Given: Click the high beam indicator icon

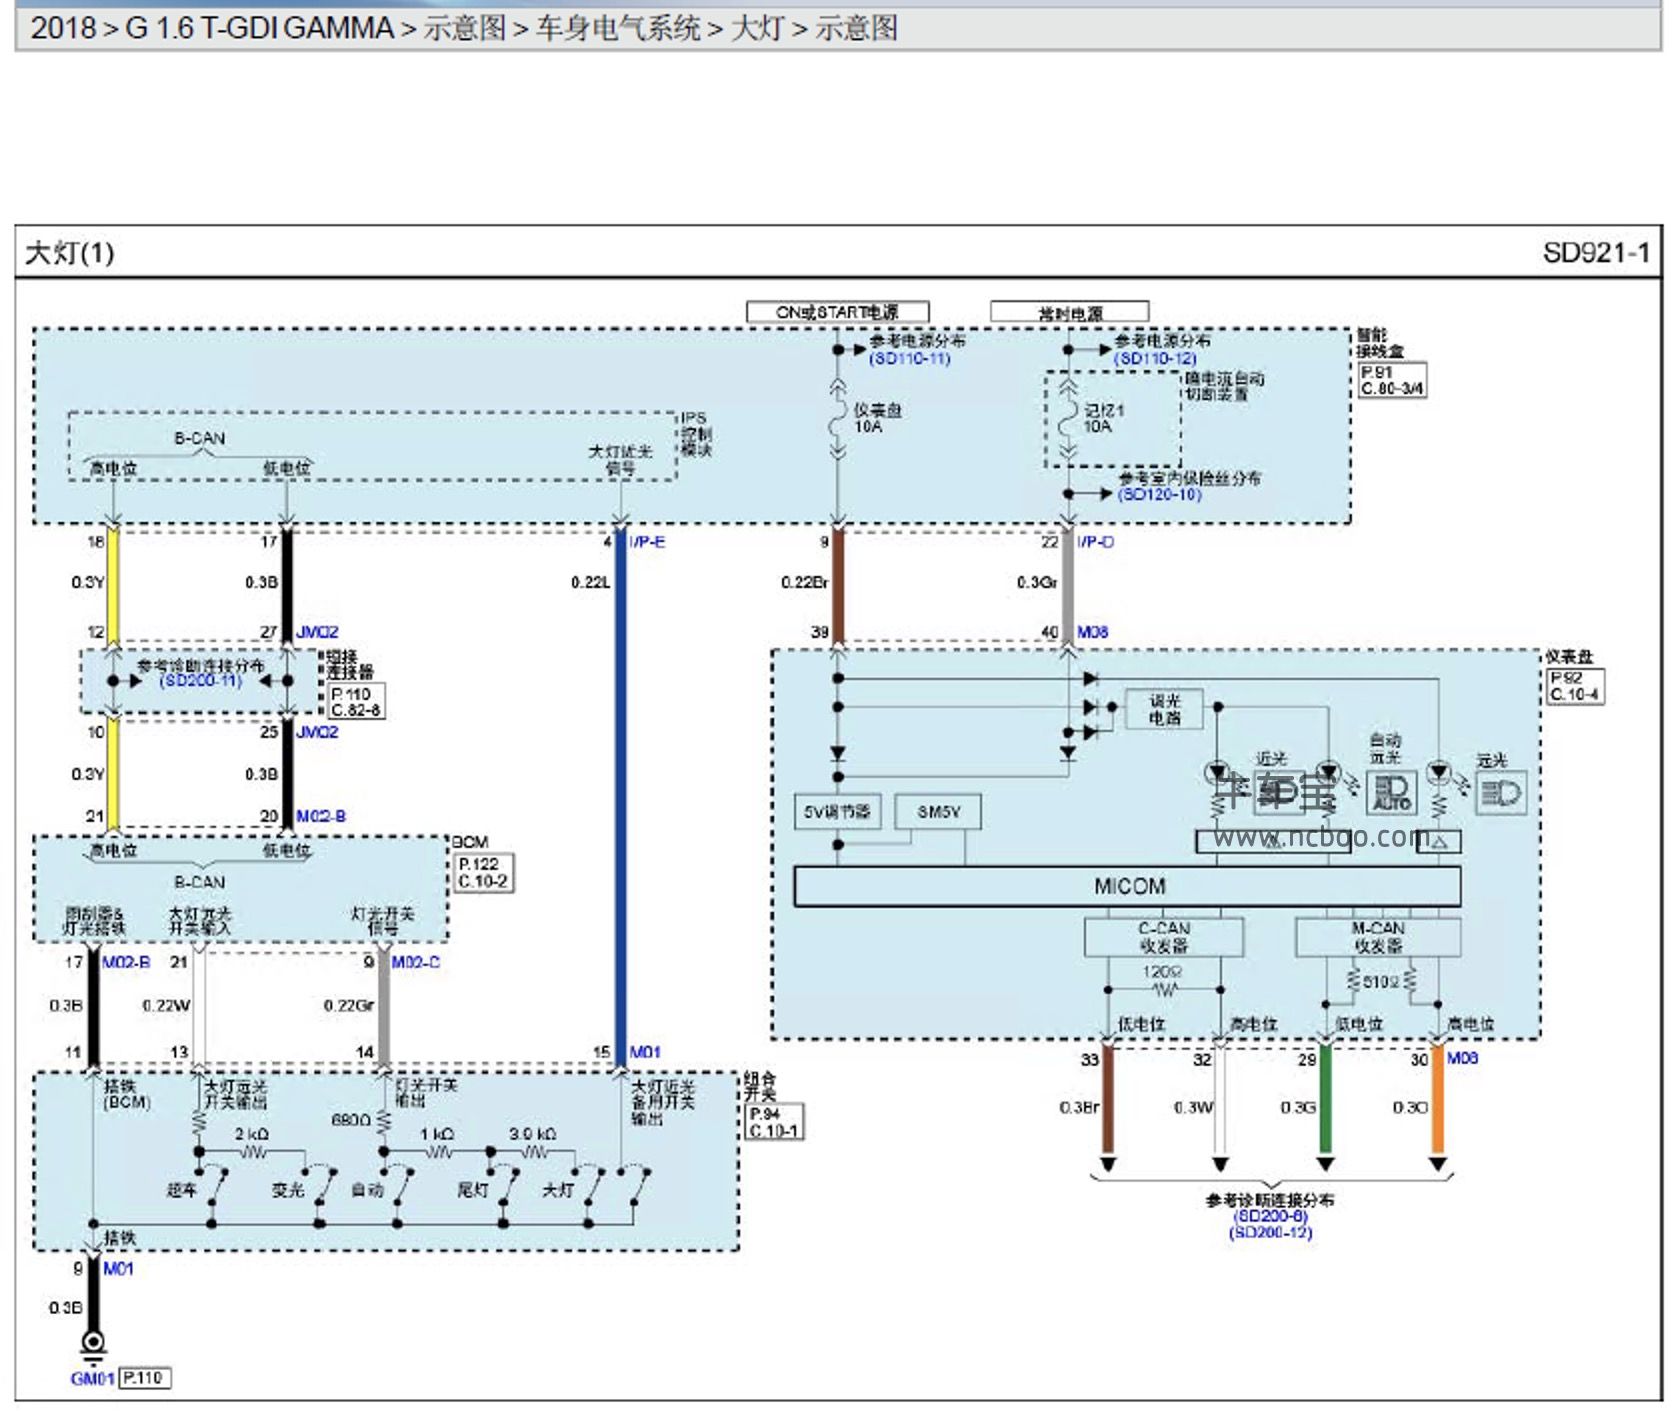Looking at the screenshot, I should (x=1501, y=793).
